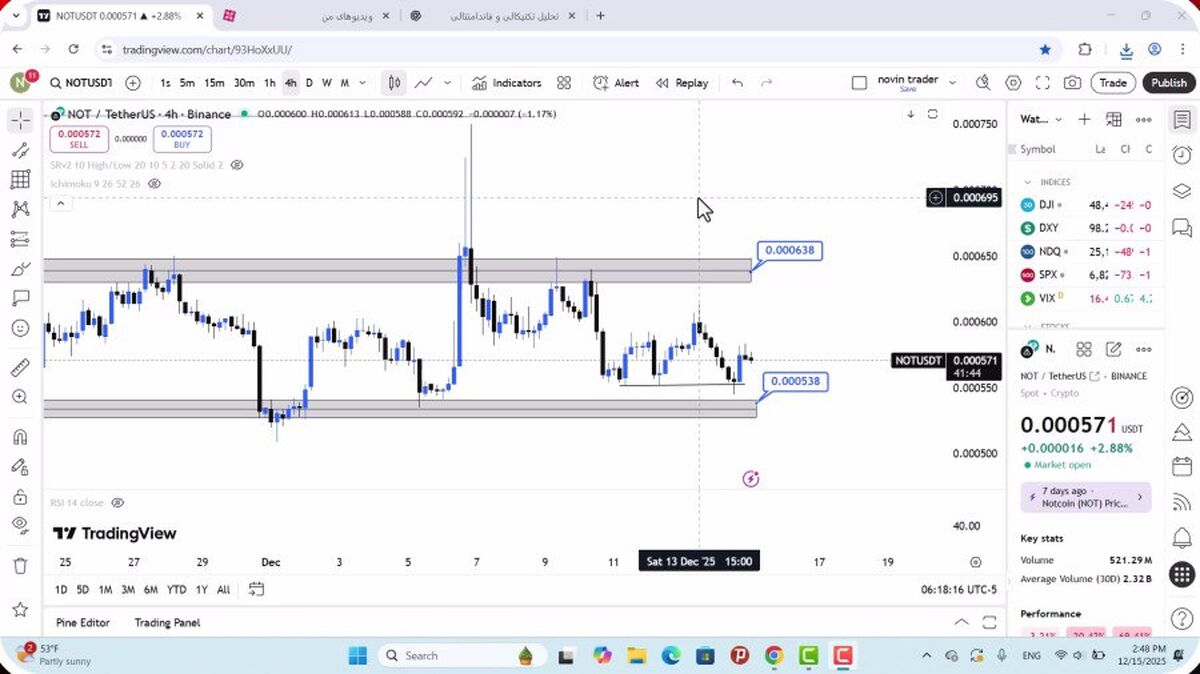Screen dimensions: 1200x674
Task: Open watchlist advanced view icon
Action: (1113, 119)
